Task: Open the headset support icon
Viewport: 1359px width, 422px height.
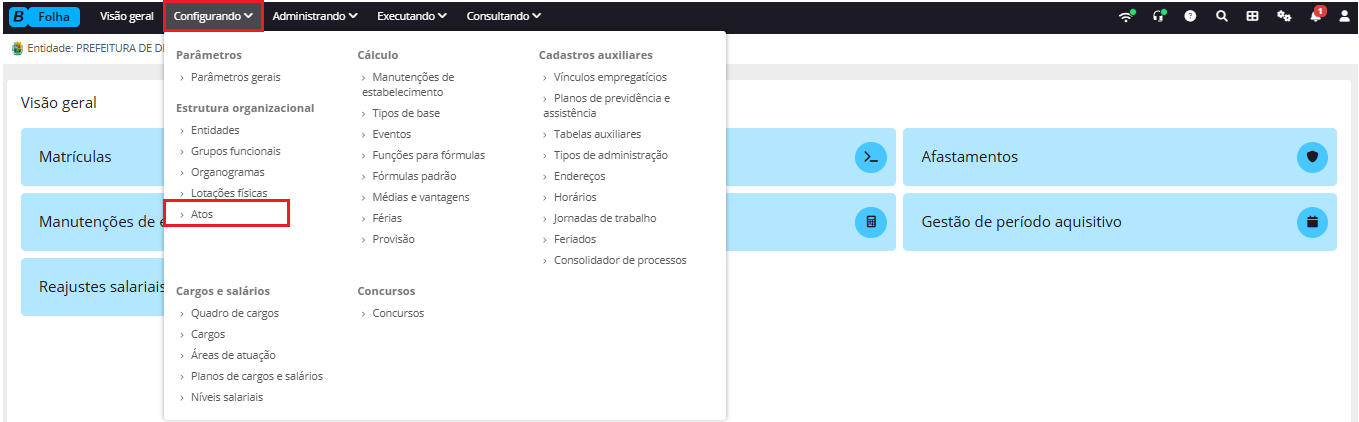Action: 1159,16
